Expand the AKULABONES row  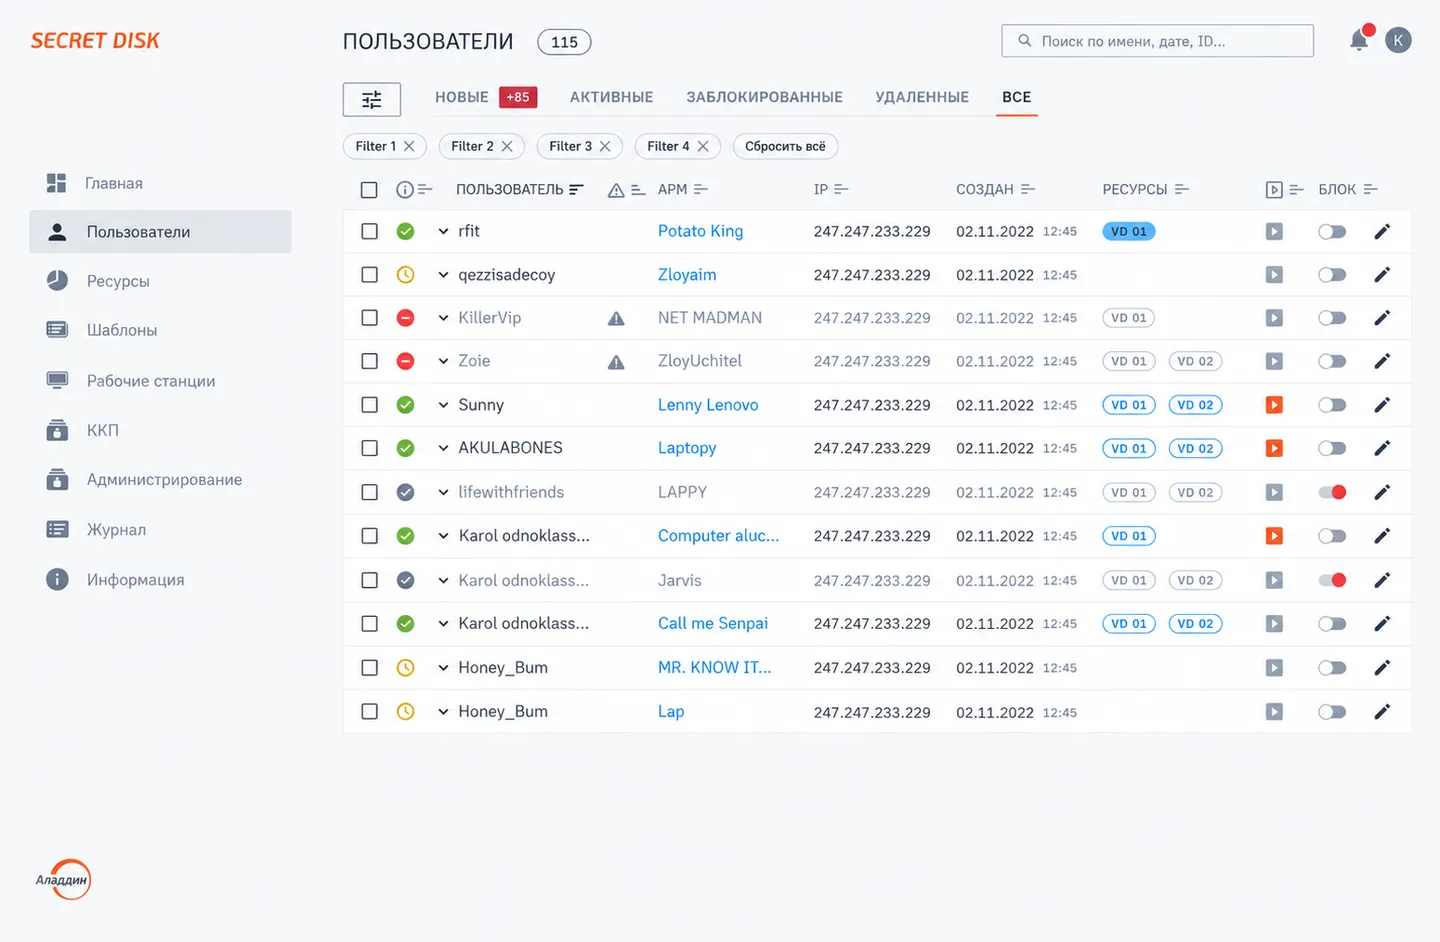click(x=443, y=448)
